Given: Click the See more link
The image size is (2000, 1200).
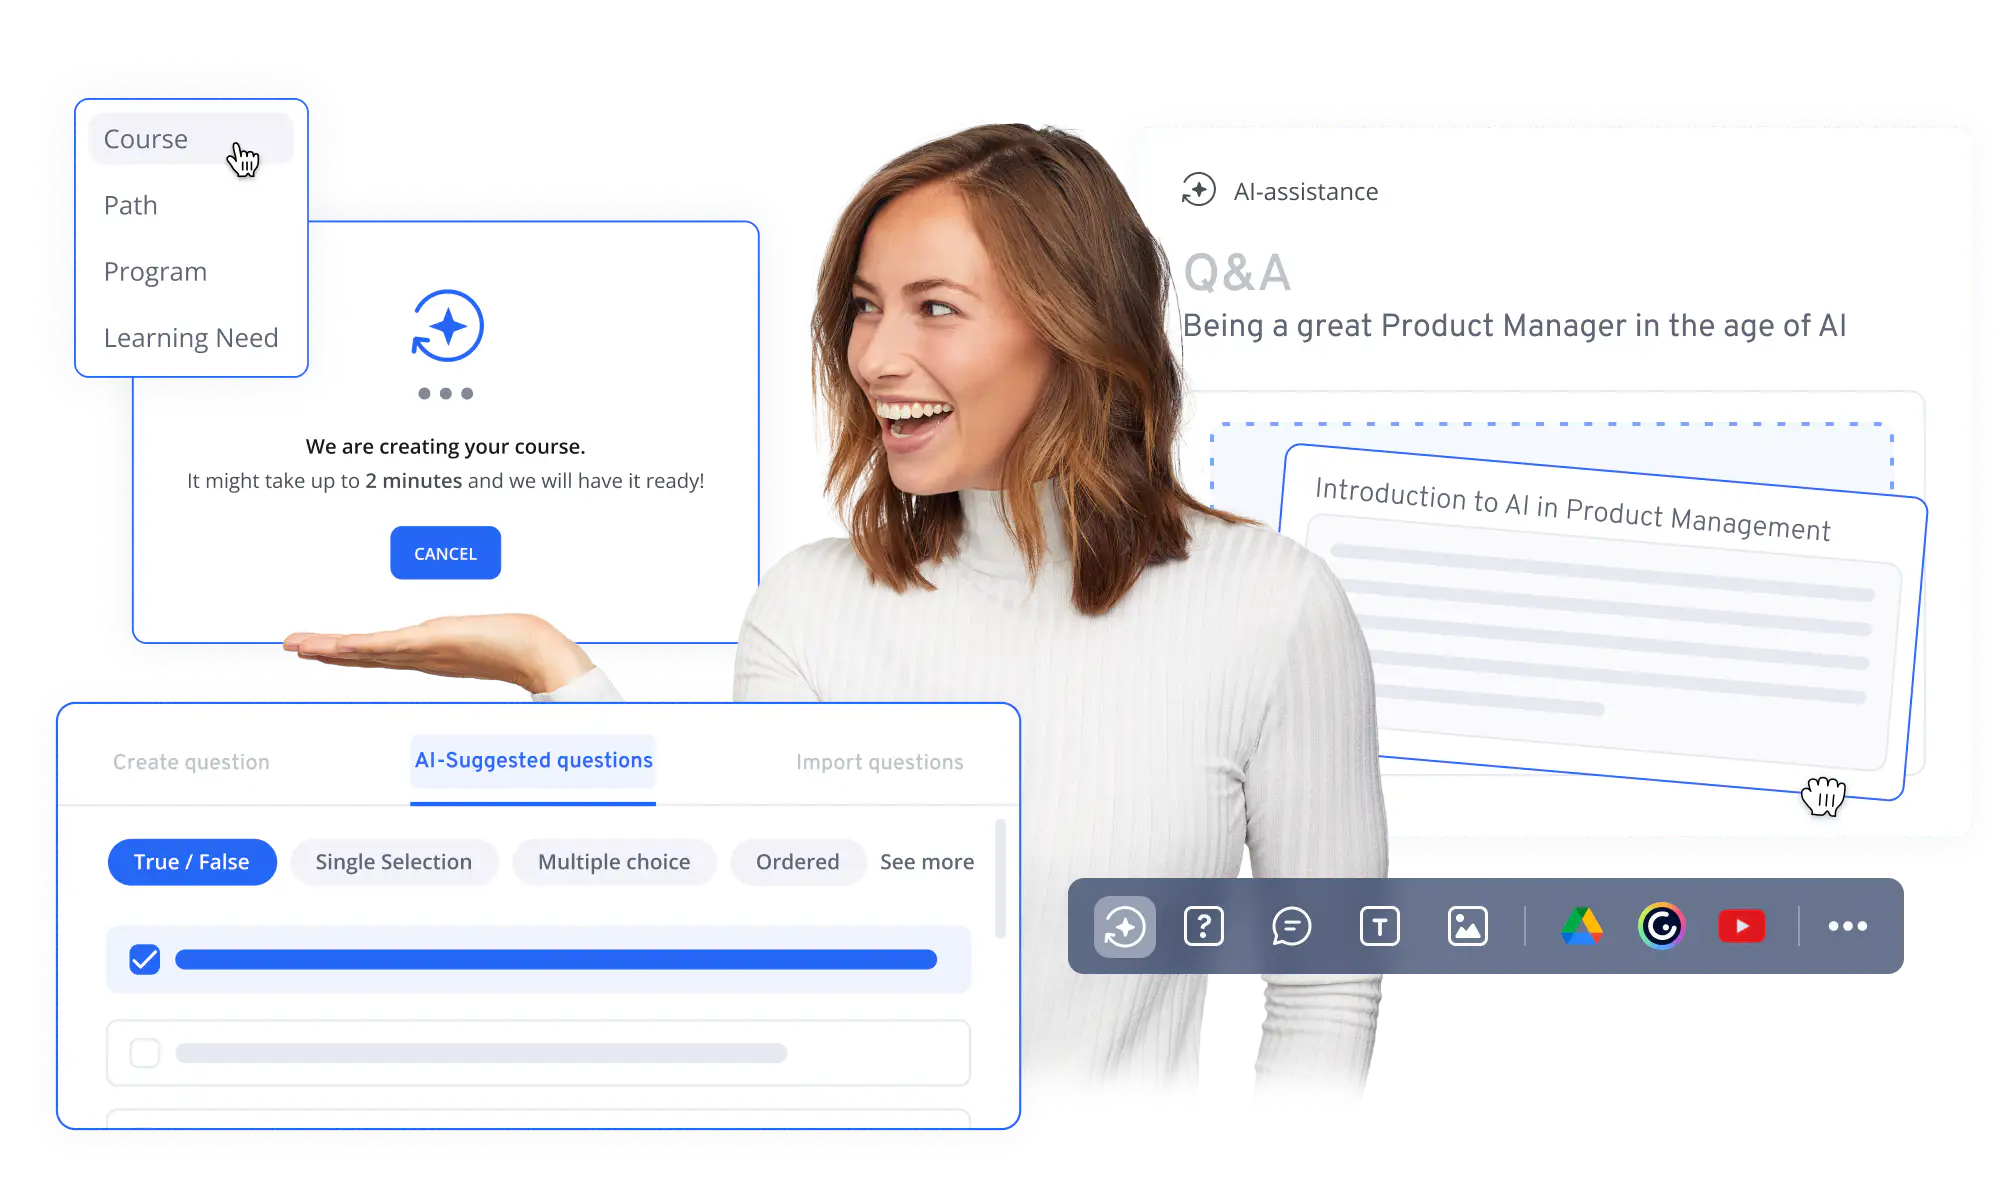Looking at the screenshot, I should tap(926, 862).
